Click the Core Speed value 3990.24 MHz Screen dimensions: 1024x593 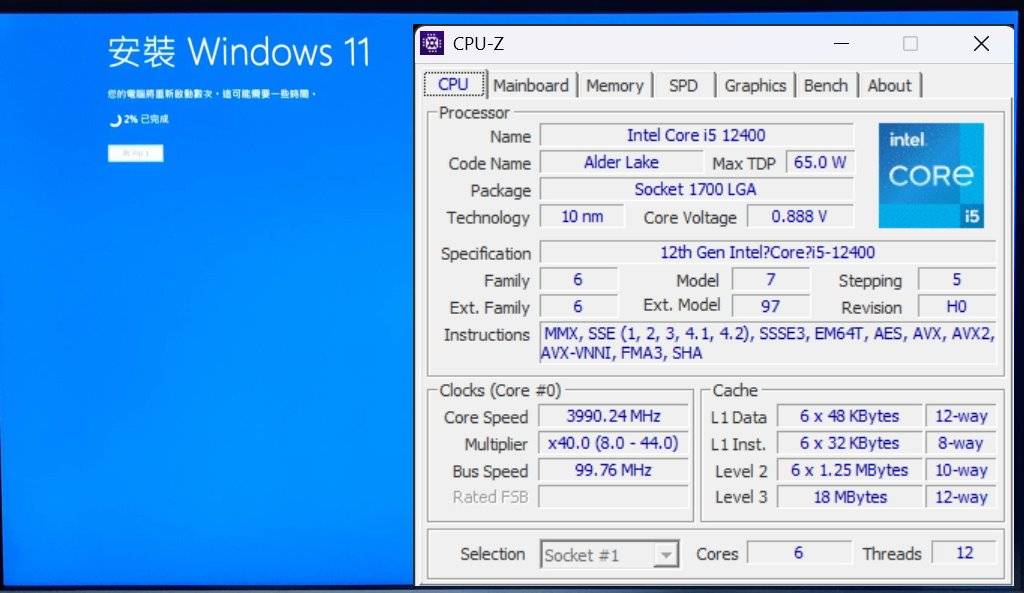click(613, 416)
